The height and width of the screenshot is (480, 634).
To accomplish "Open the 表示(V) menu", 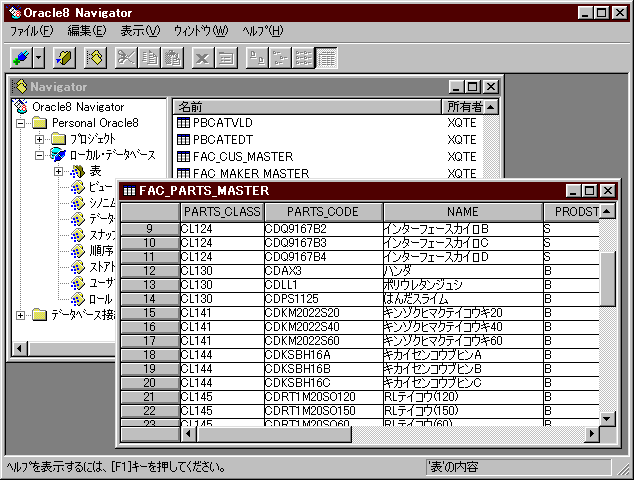I will (x=140, y=31).
